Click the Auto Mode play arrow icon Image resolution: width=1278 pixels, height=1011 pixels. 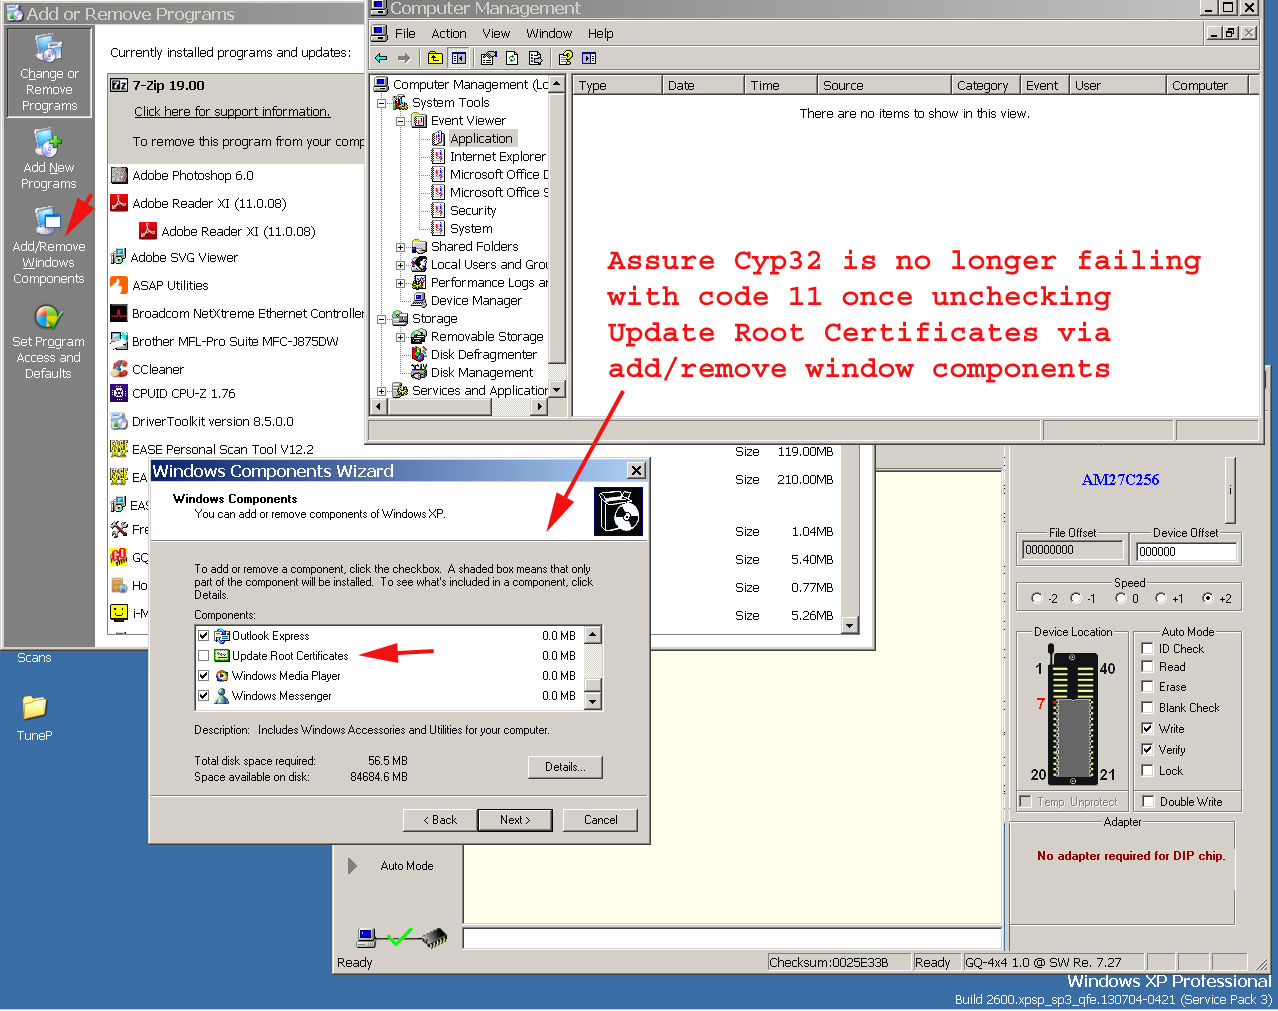pos(352,866)
